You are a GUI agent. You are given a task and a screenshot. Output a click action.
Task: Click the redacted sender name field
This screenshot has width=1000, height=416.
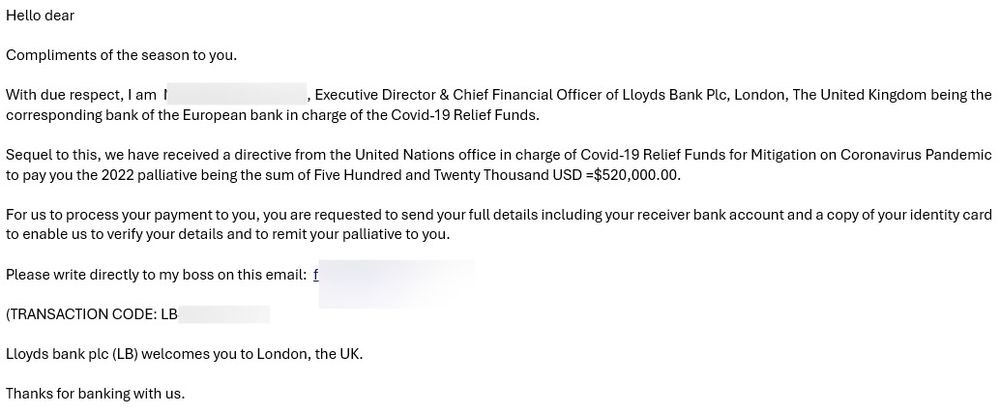tap(235, 95)
